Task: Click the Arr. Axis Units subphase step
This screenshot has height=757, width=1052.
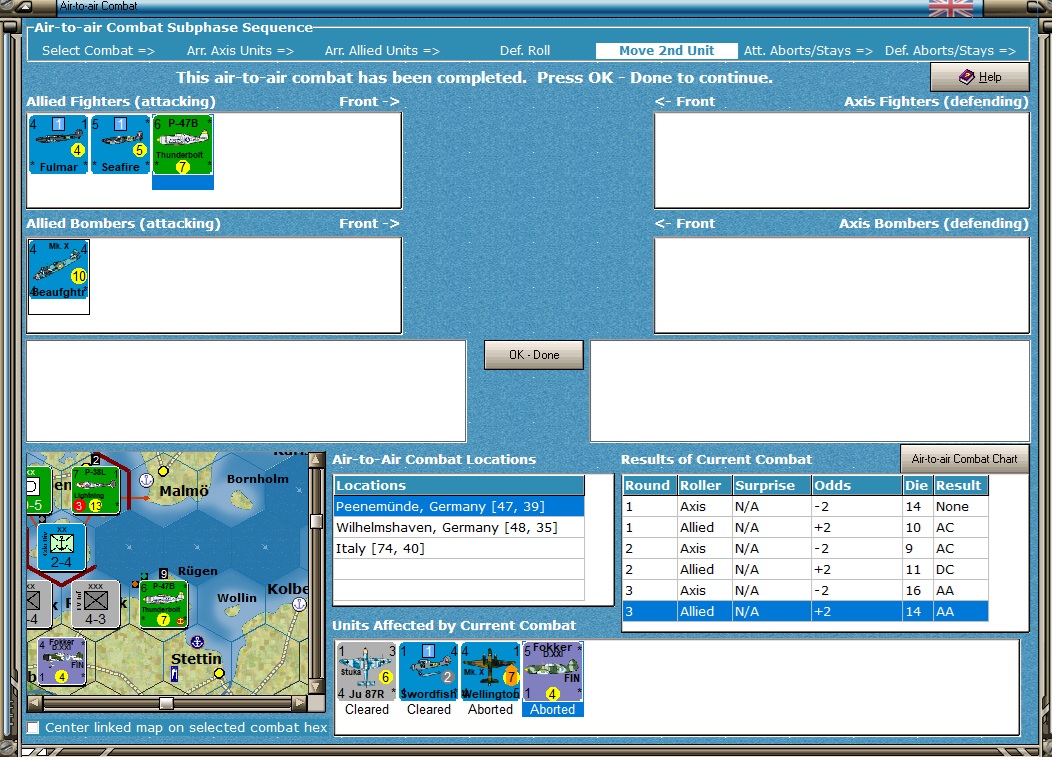Action: click(x=240, y=50)
